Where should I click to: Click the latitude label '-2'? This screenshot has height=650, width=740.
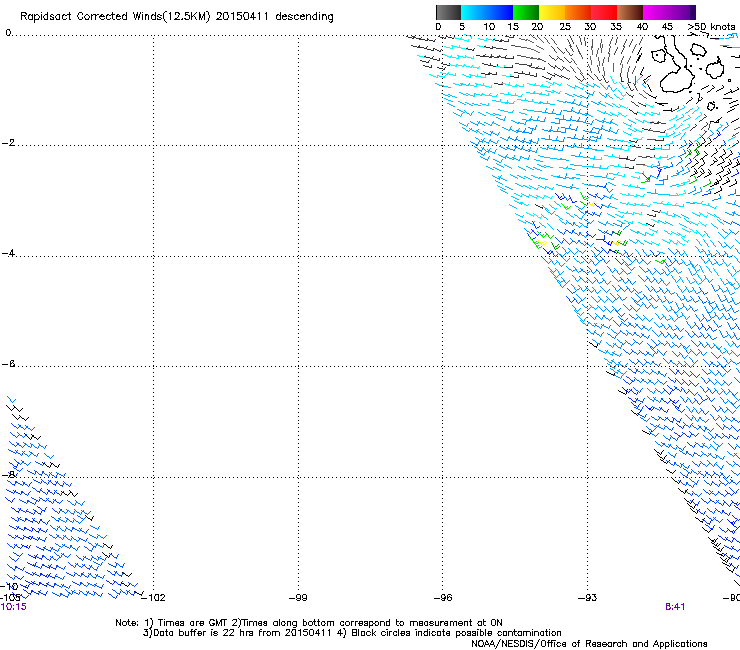pyautogui.click(x=8, y=143)
